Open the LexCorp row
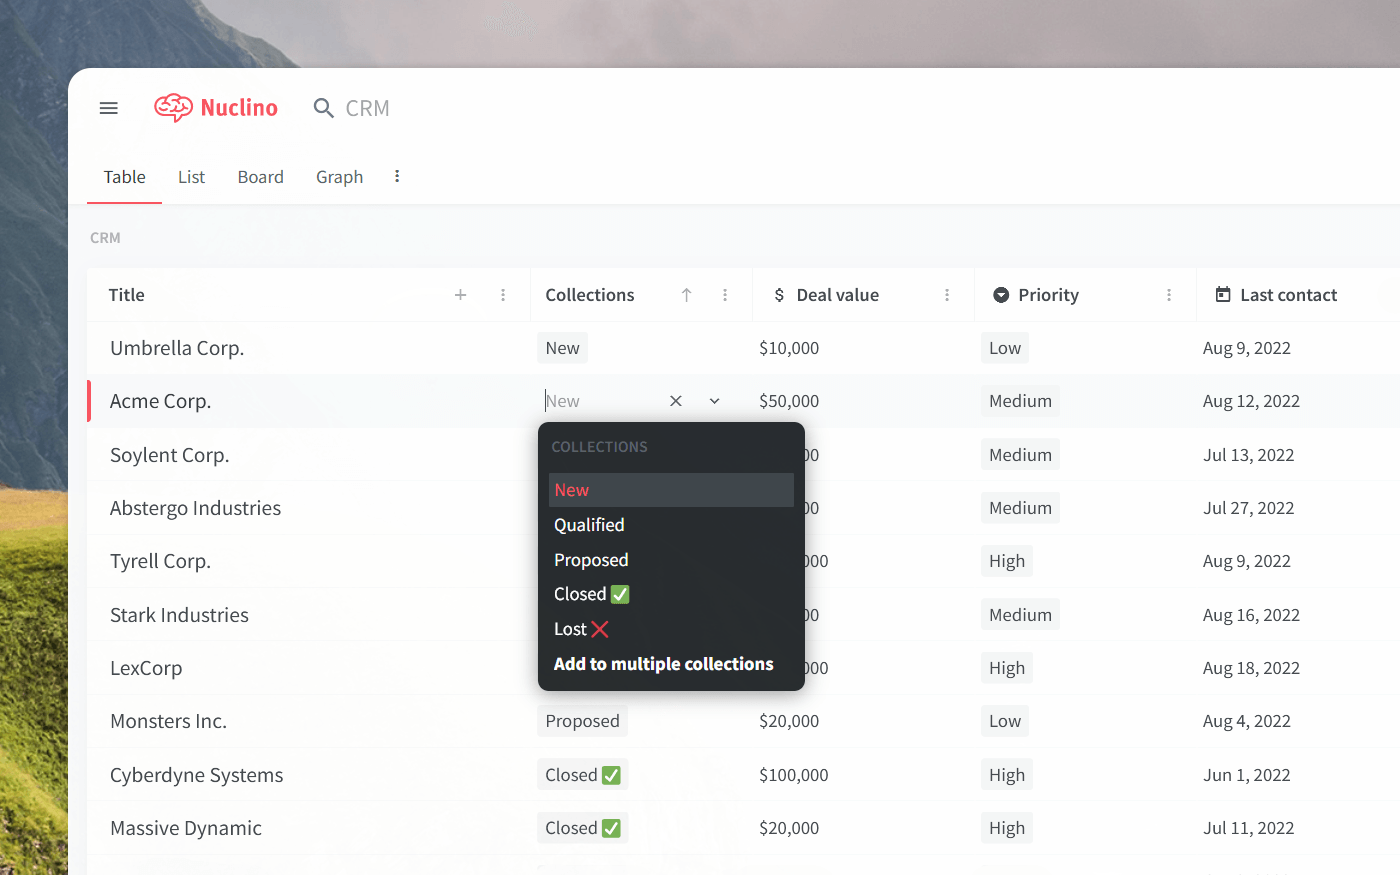 point(146,668)
